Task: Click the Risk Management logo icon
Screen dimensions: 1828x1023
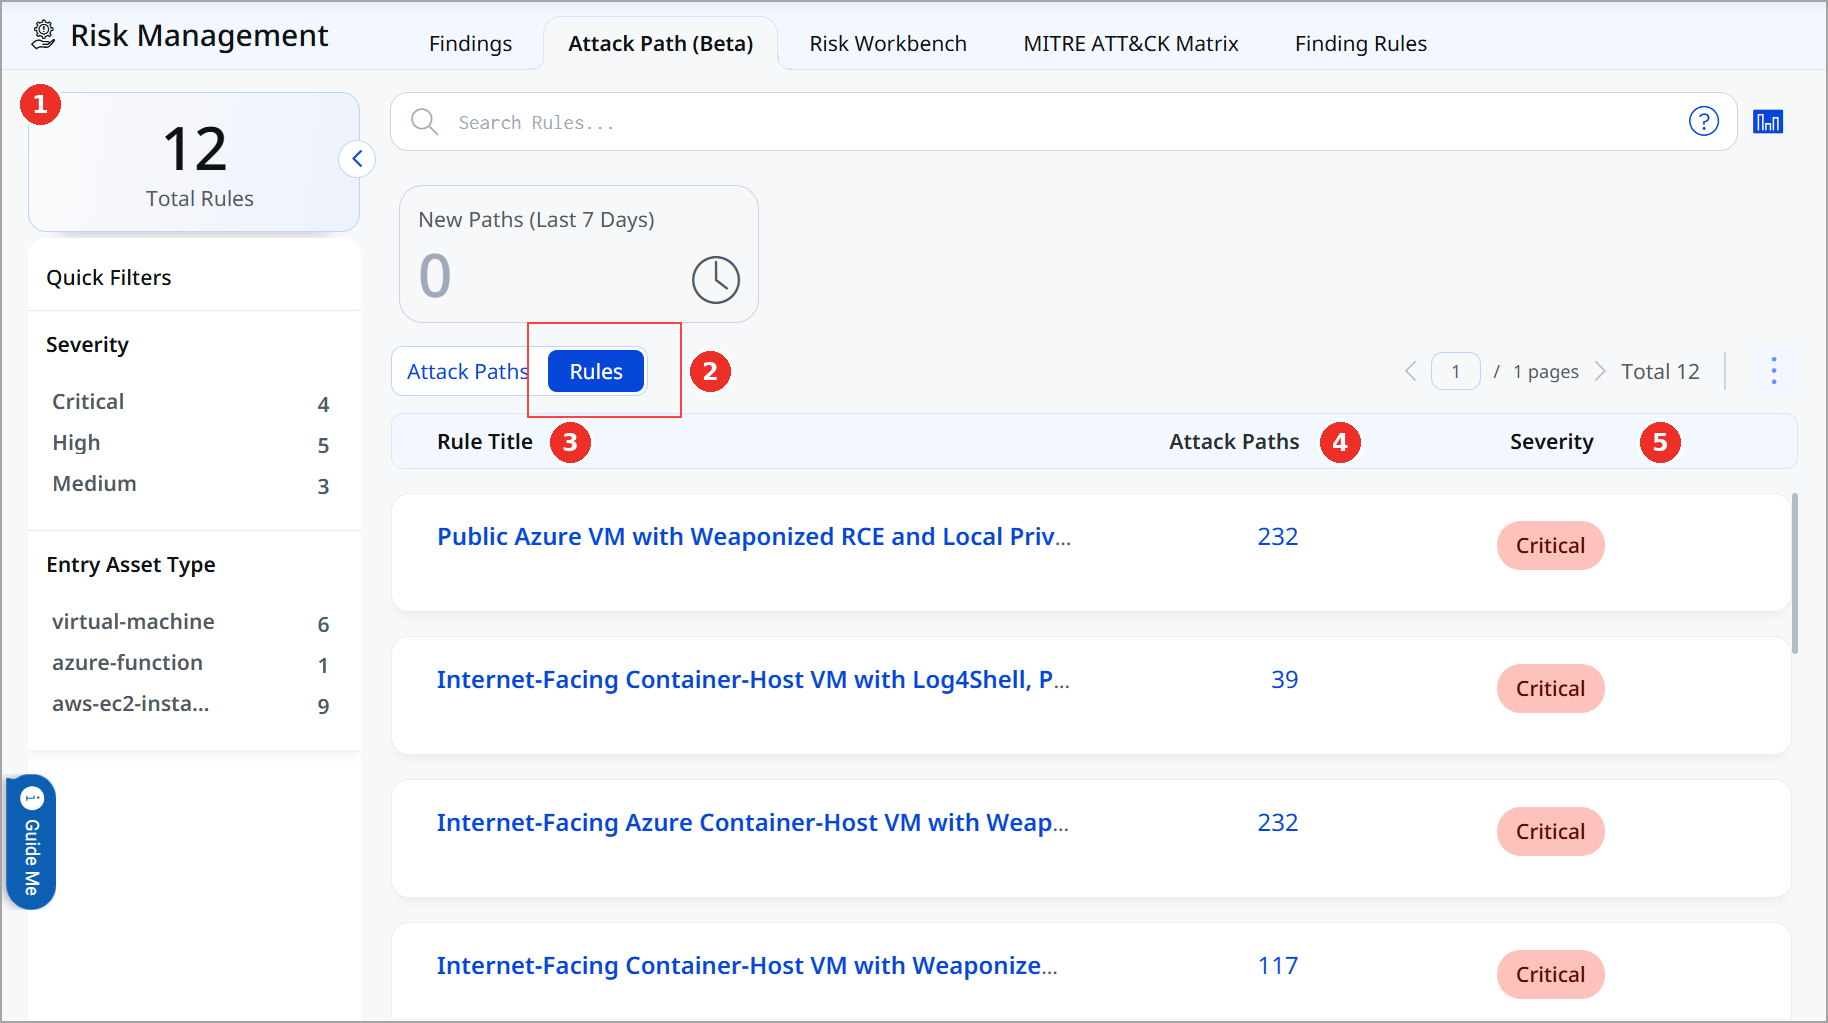Action: point(43,35)
